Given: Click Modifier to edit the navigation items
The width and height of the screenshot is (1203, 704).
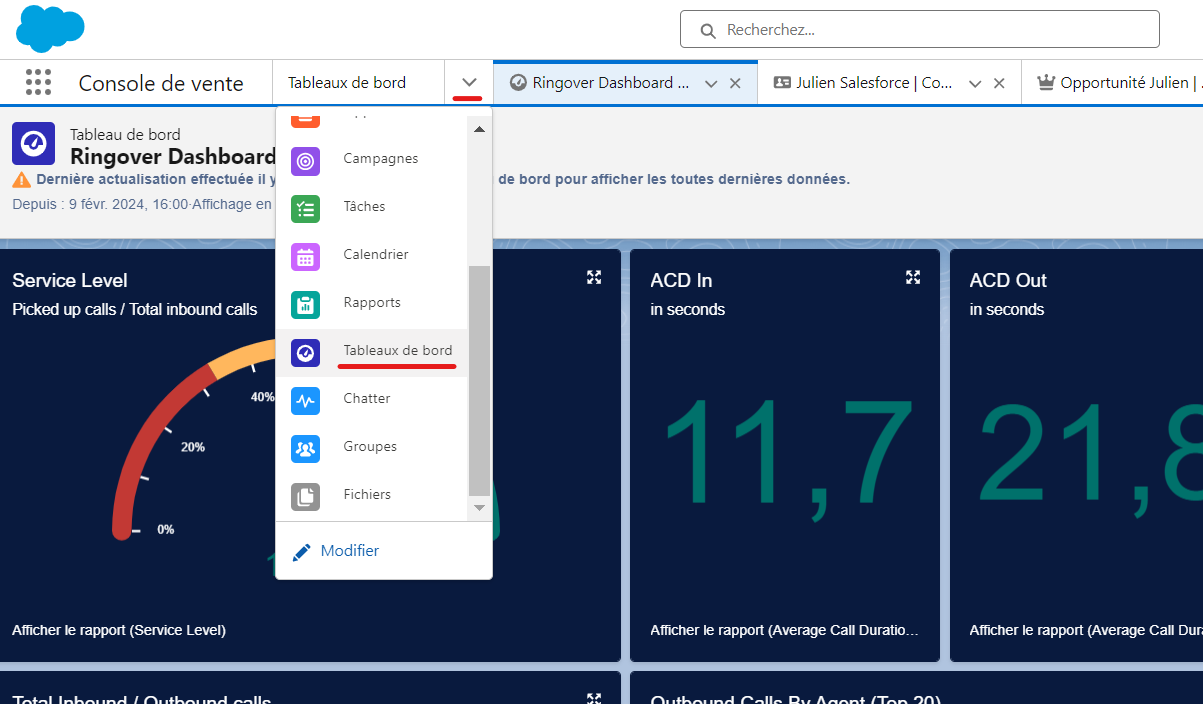Looking at the screenshot, I should (x=336, y=551).
